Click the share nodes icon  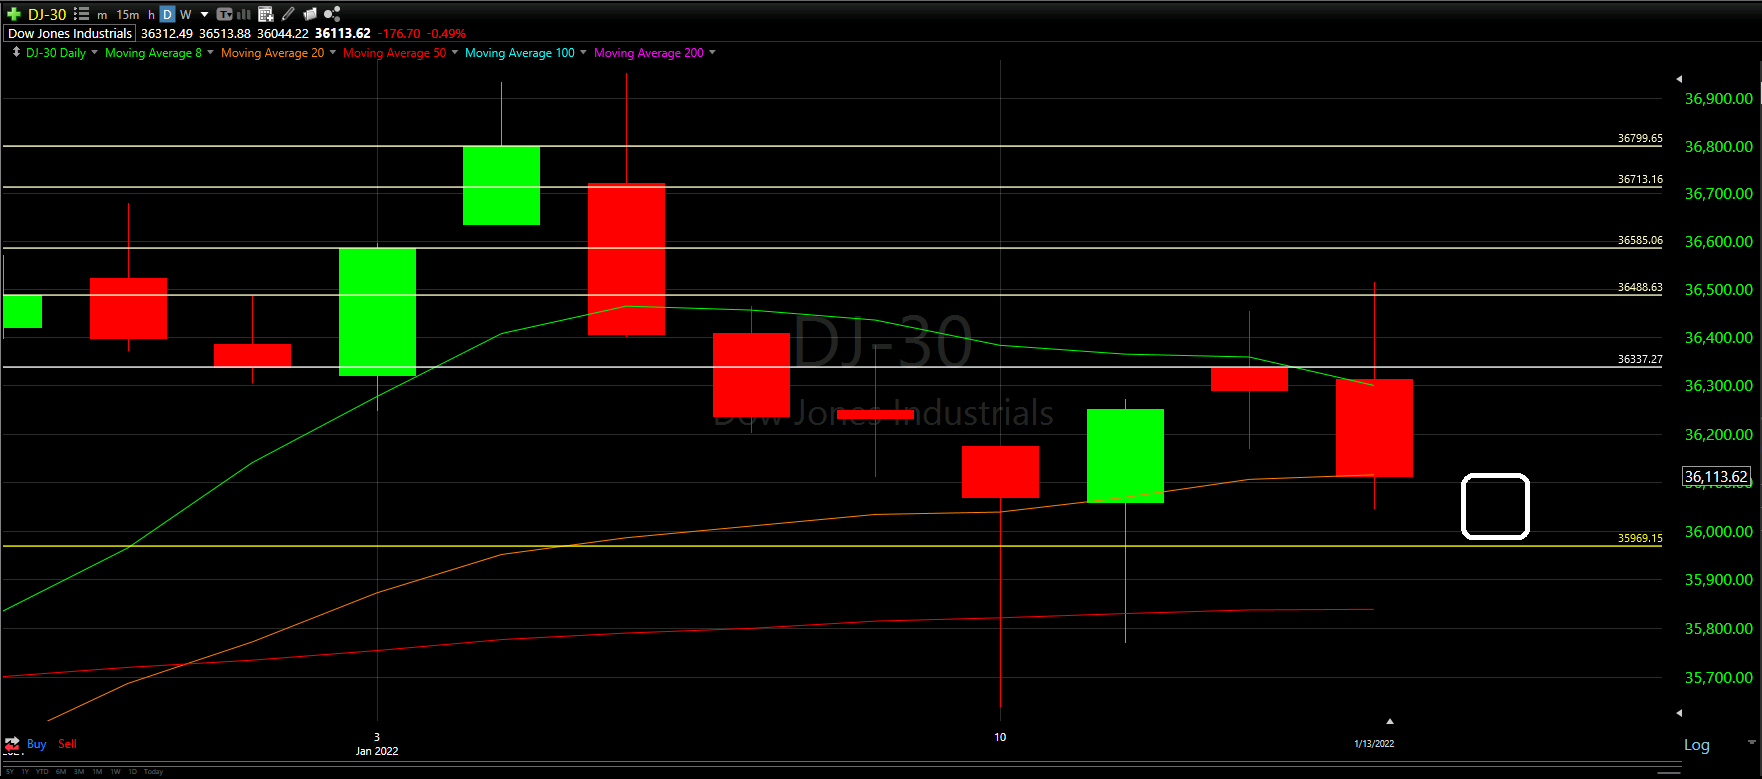pyautogui.click(x=332, y=14)
